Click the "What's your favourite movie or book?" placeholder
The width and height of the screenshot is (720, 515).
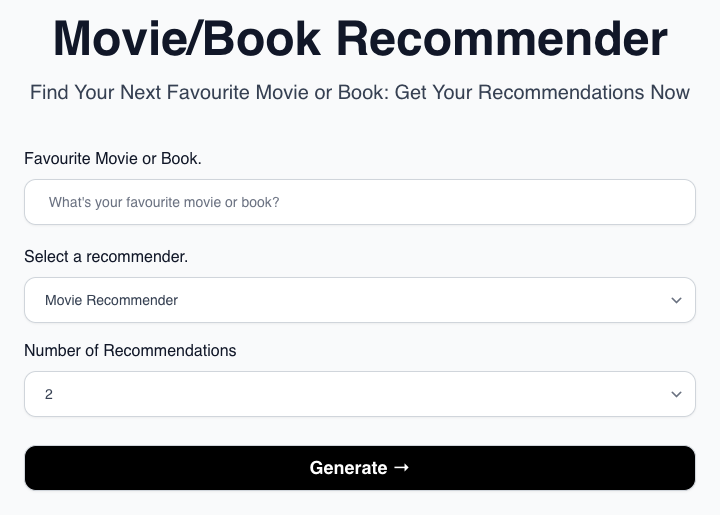coord(164,202)
